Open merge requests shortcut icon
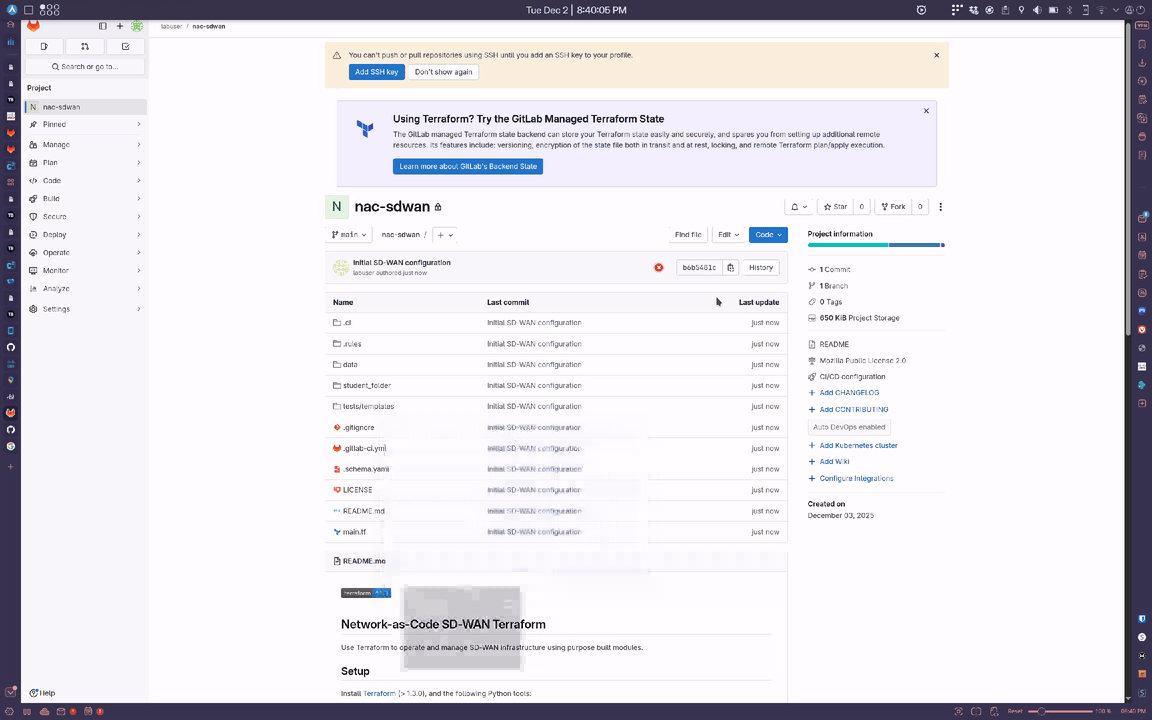The image size is (1152, 720). [84, 46]
